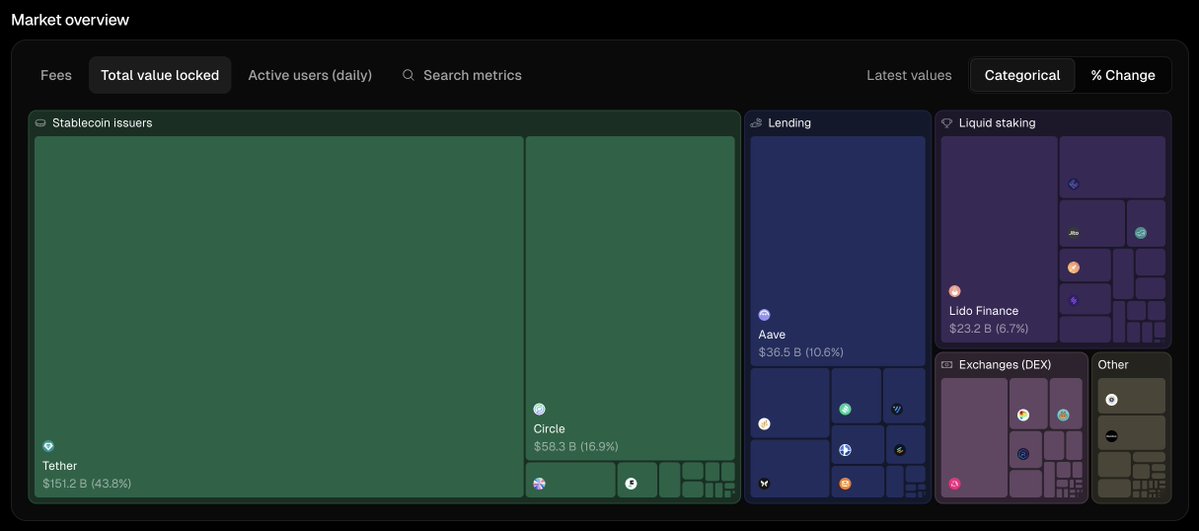Image resolution: width=1199 pixels, height=531 pixels.
Task: Click white logo with orange mark in Lending
Action: coord(764,424)
